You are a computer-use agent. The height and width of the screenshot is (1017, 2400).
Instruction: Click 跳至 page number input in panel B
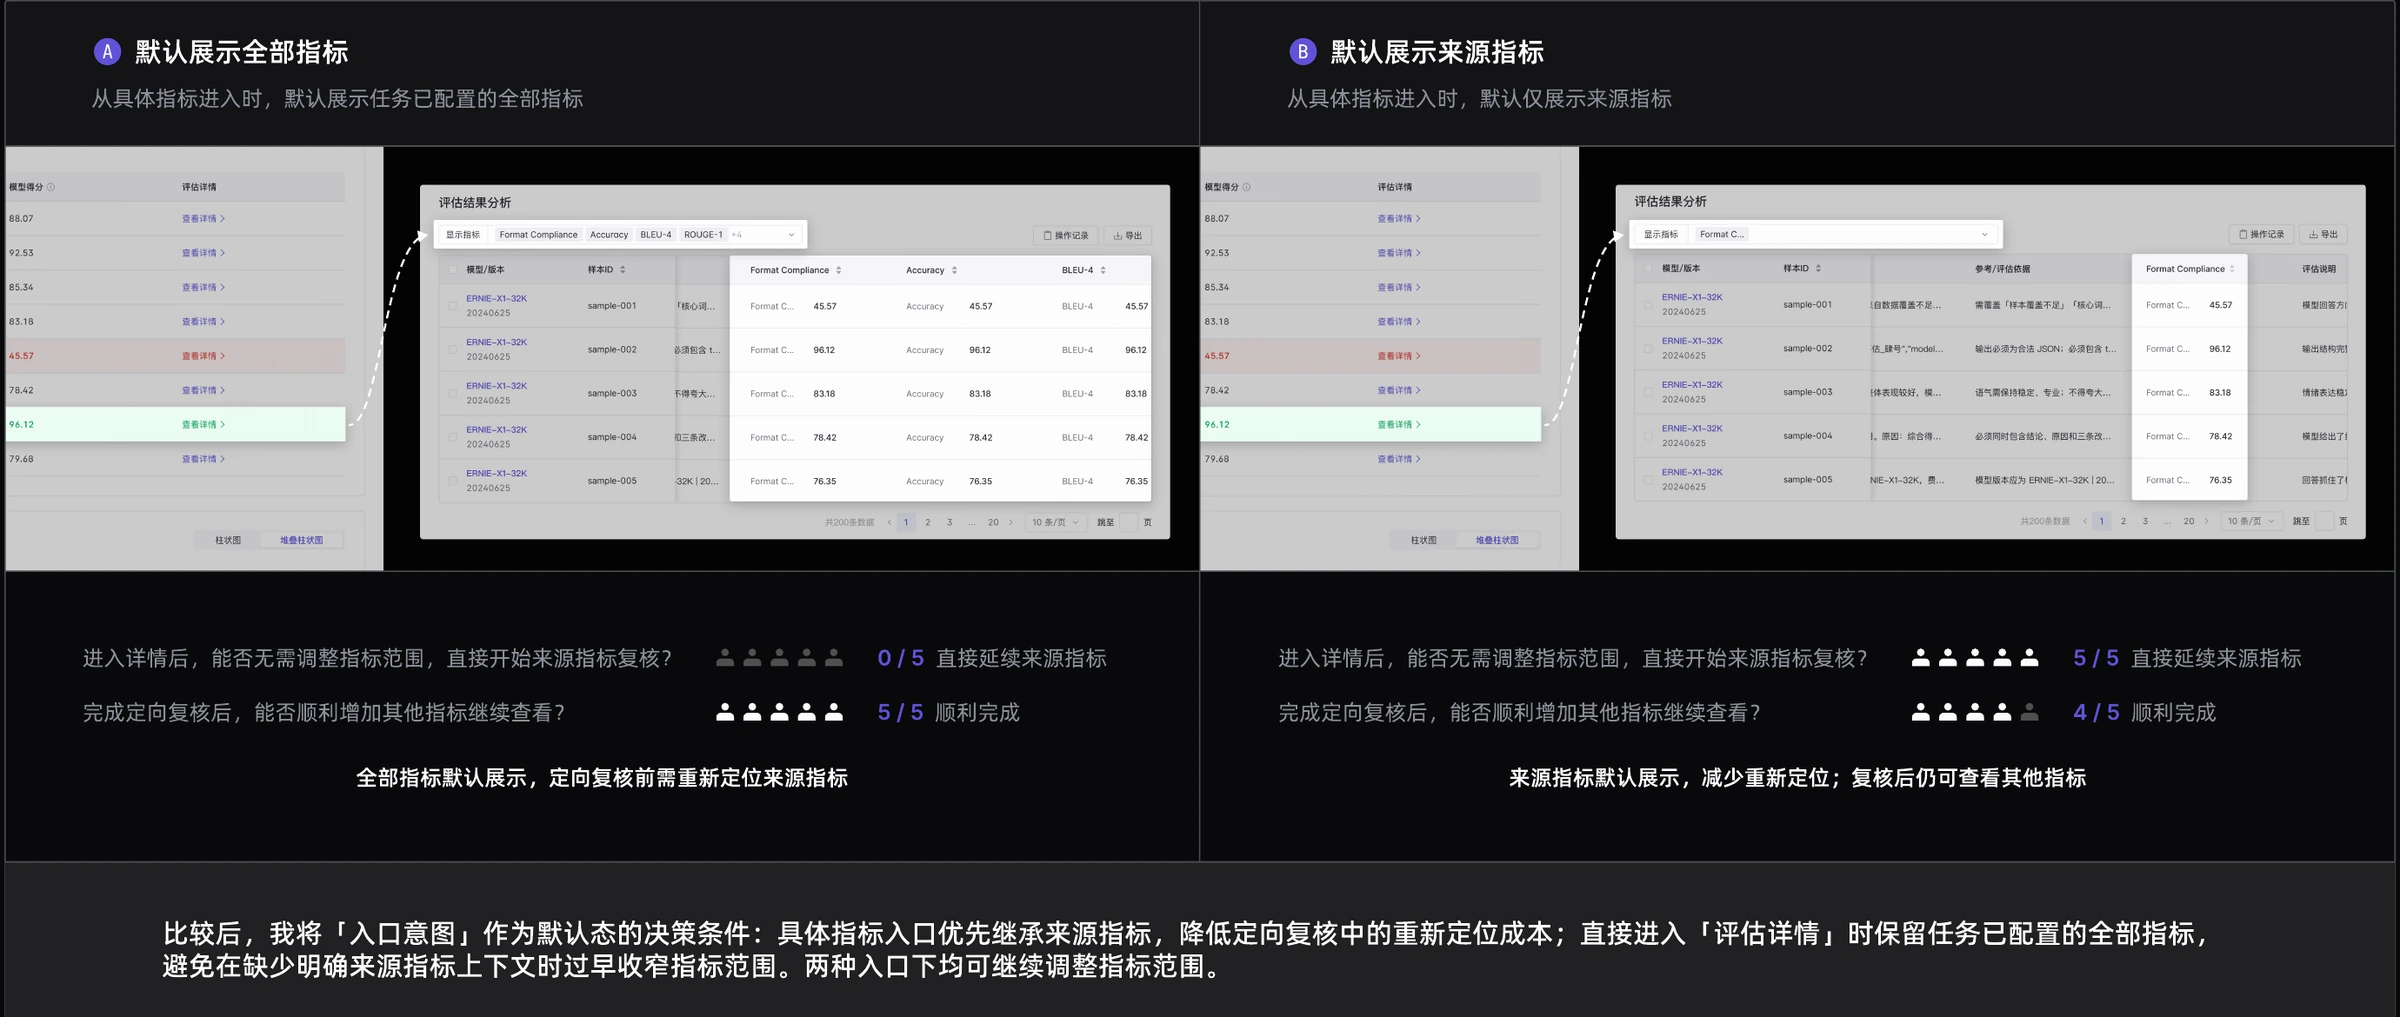[x=2325, y=521]
